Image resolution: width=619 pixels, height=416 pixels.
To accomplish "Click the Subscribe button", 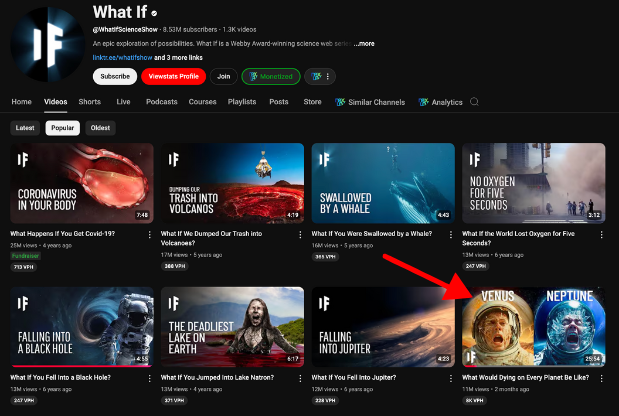I will (x=115, y=77).
